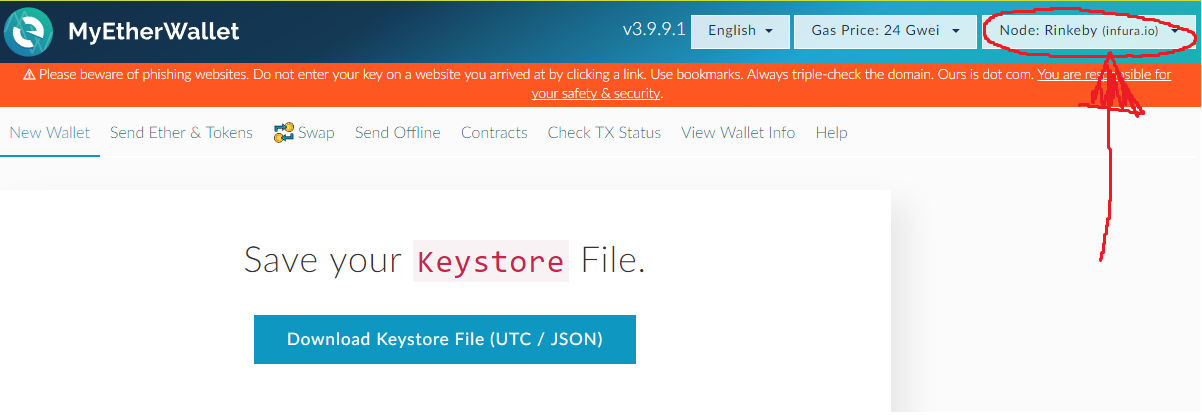Open the View Wallet Info tab
Screen dimensions: 1202x415
point(738,133)
